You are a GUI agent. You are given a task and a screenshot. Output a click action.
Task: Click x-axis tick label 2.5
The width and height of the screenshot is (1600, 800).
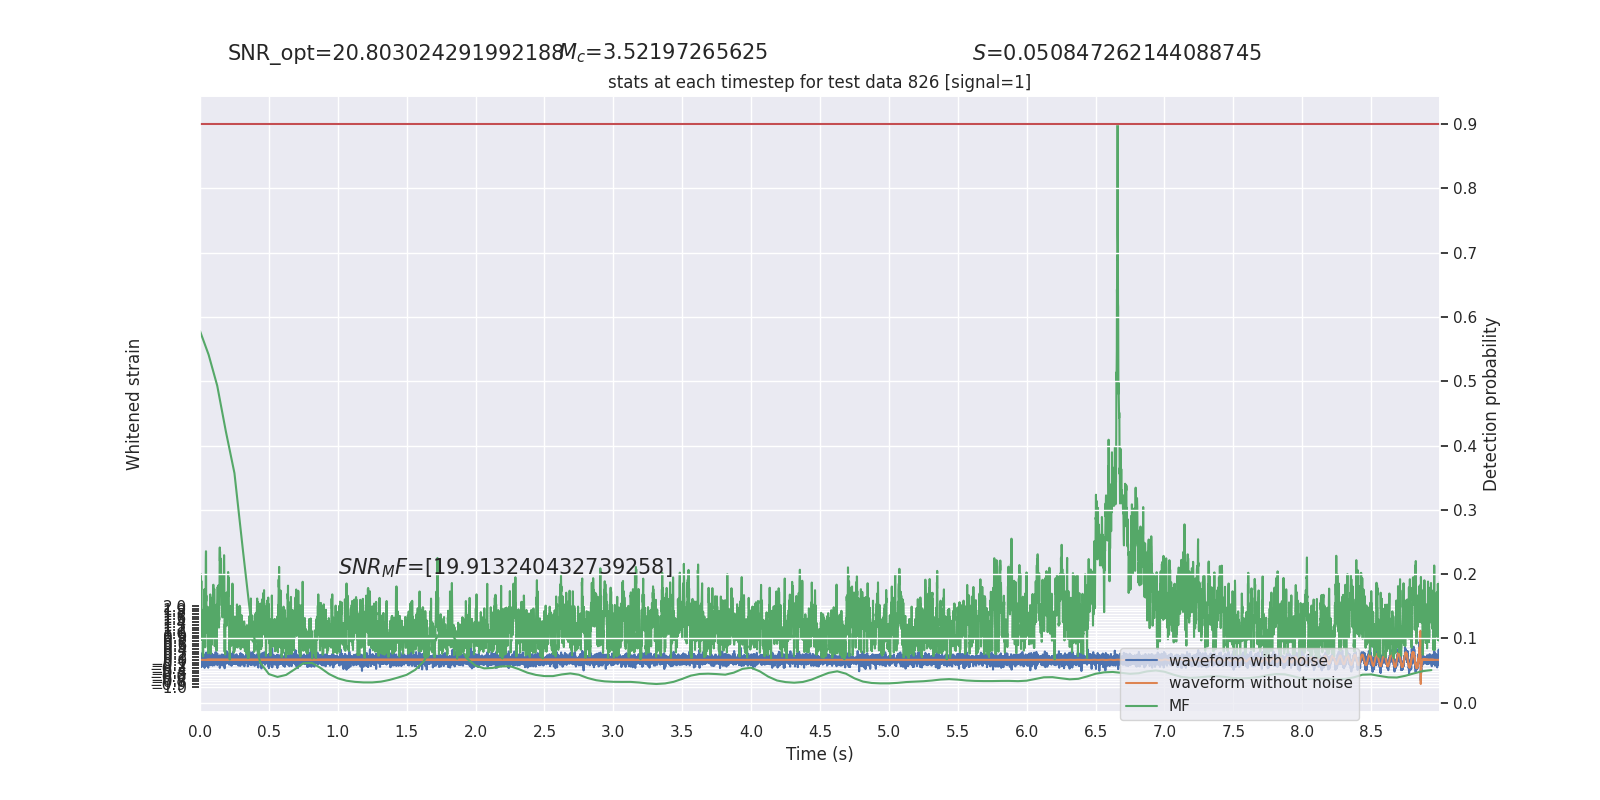tap(545, 732)
